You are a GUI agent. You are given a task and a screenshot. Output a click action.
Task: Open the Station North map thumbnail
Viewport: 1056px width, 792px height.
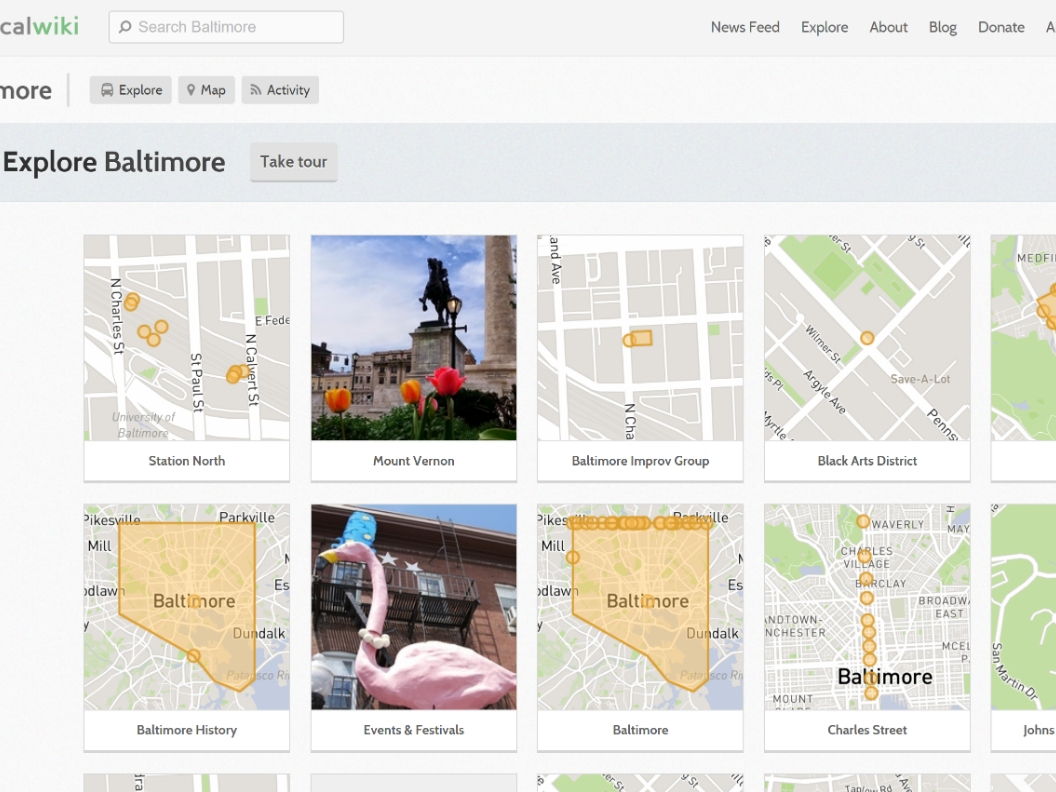click(187, 338)
